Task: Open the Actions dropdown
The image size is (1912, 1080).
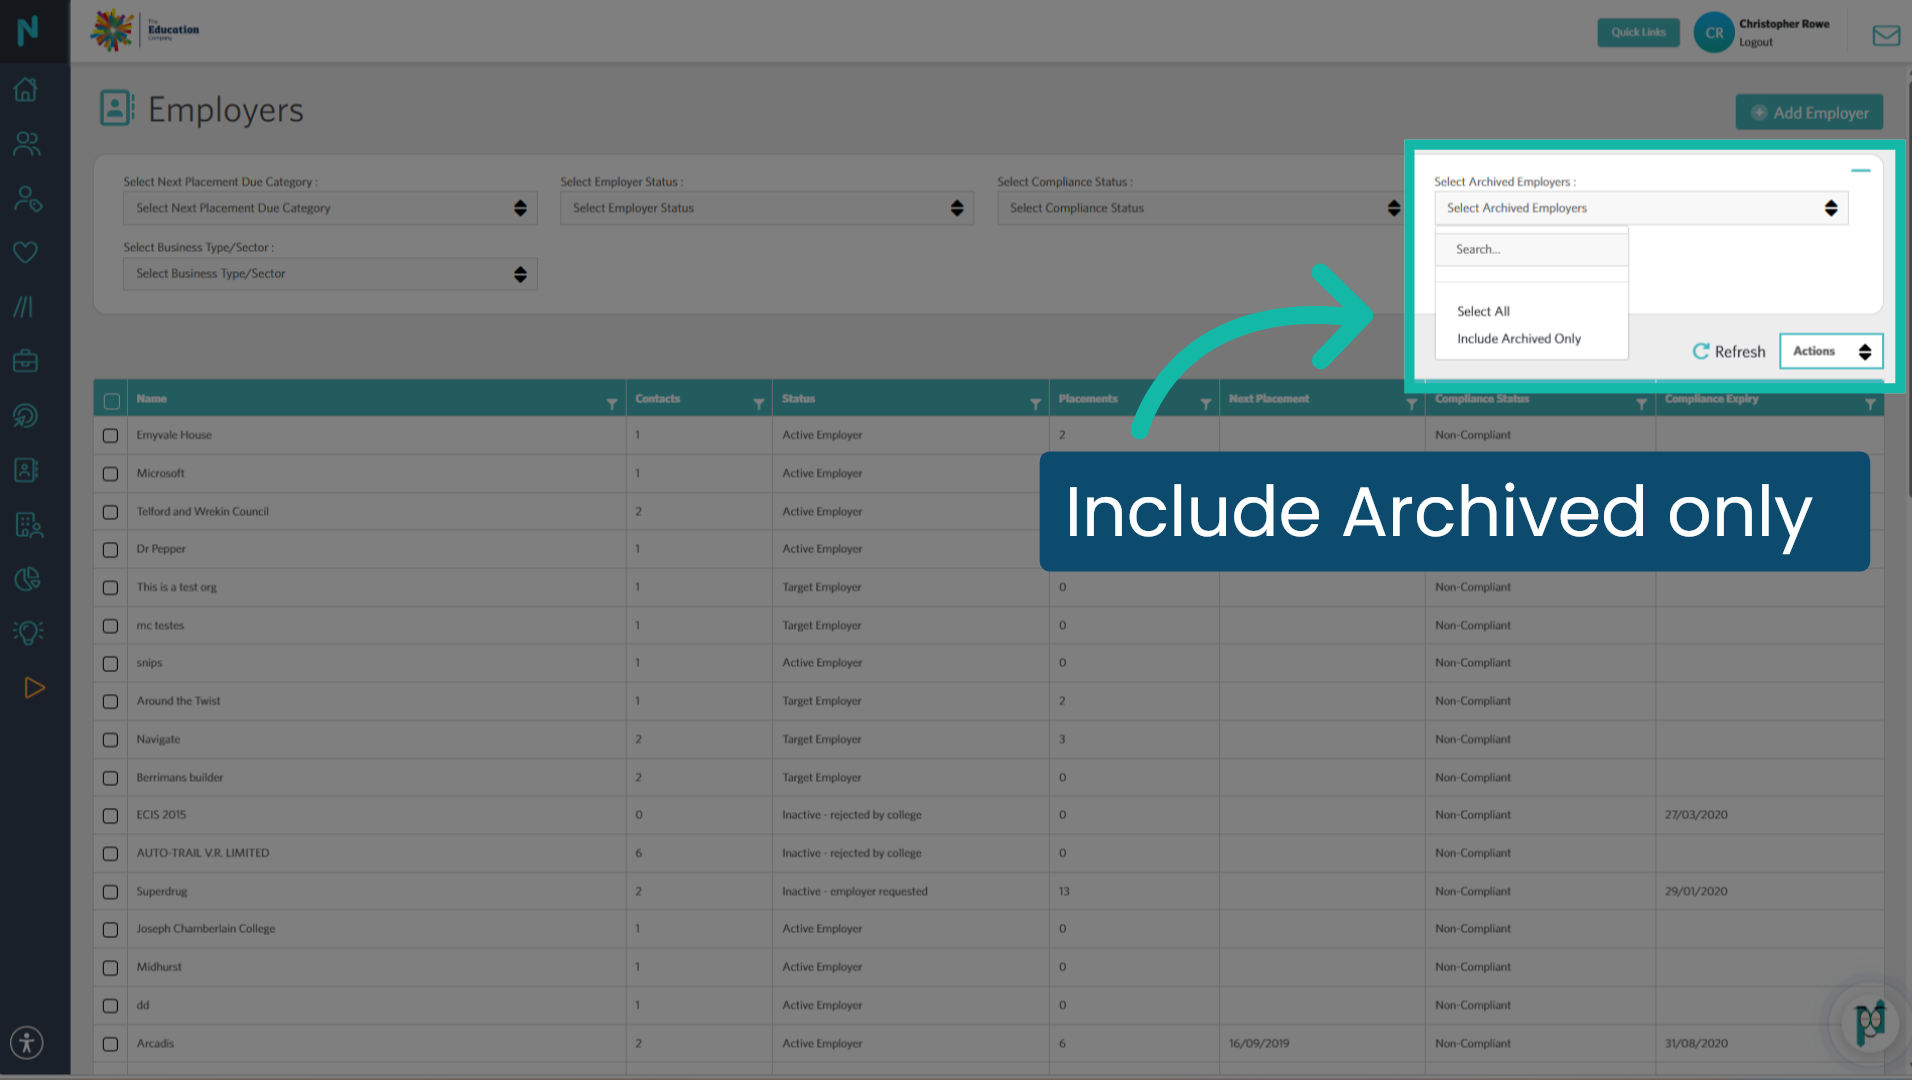Action: pyautogui.click(x=1830, y=351)
